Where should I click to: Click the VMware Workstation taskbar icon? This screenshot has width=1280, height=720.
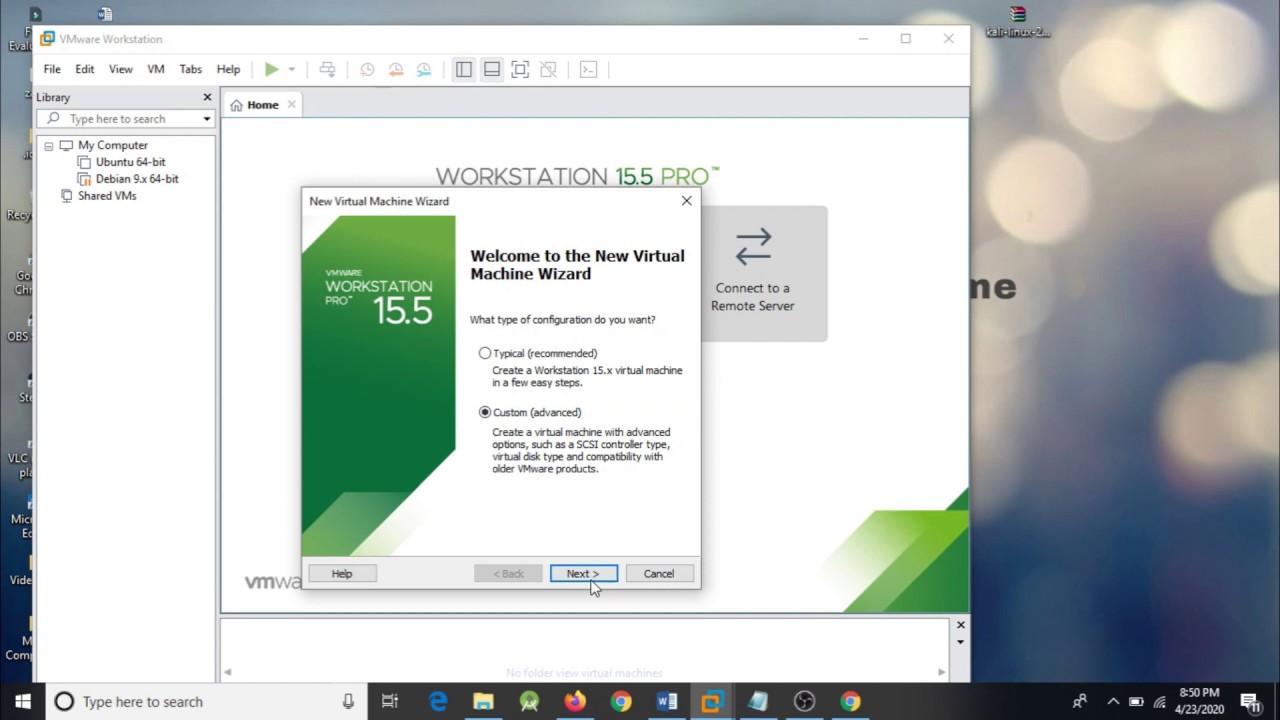tap(712, 701)
